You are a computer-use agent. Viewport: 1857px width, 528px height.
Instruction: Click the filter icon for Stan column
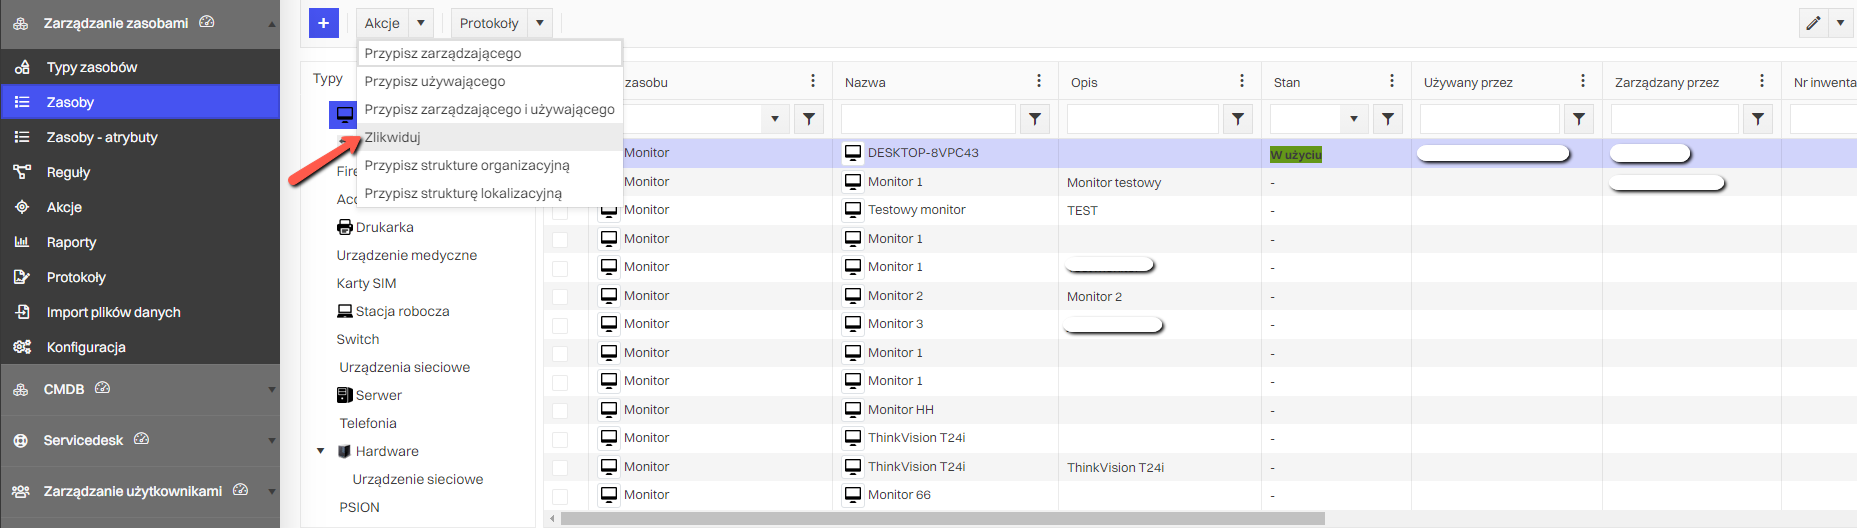coord(1388,119)
